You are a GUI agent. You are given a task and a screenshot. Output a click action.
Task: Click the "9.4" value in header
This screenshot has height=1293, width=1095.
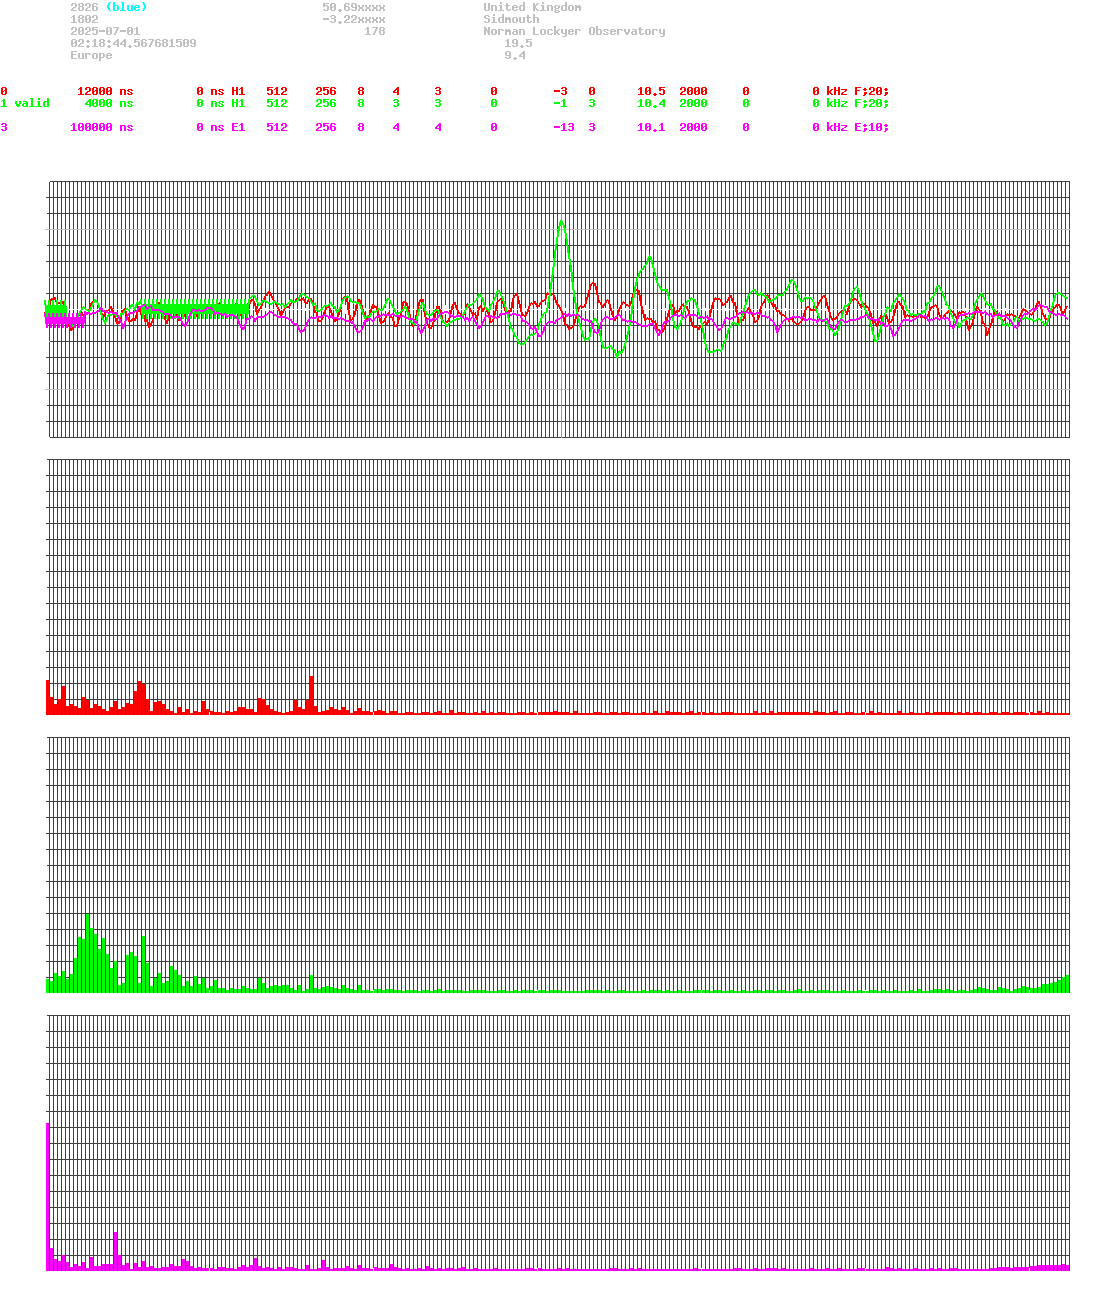coord(515,55)
